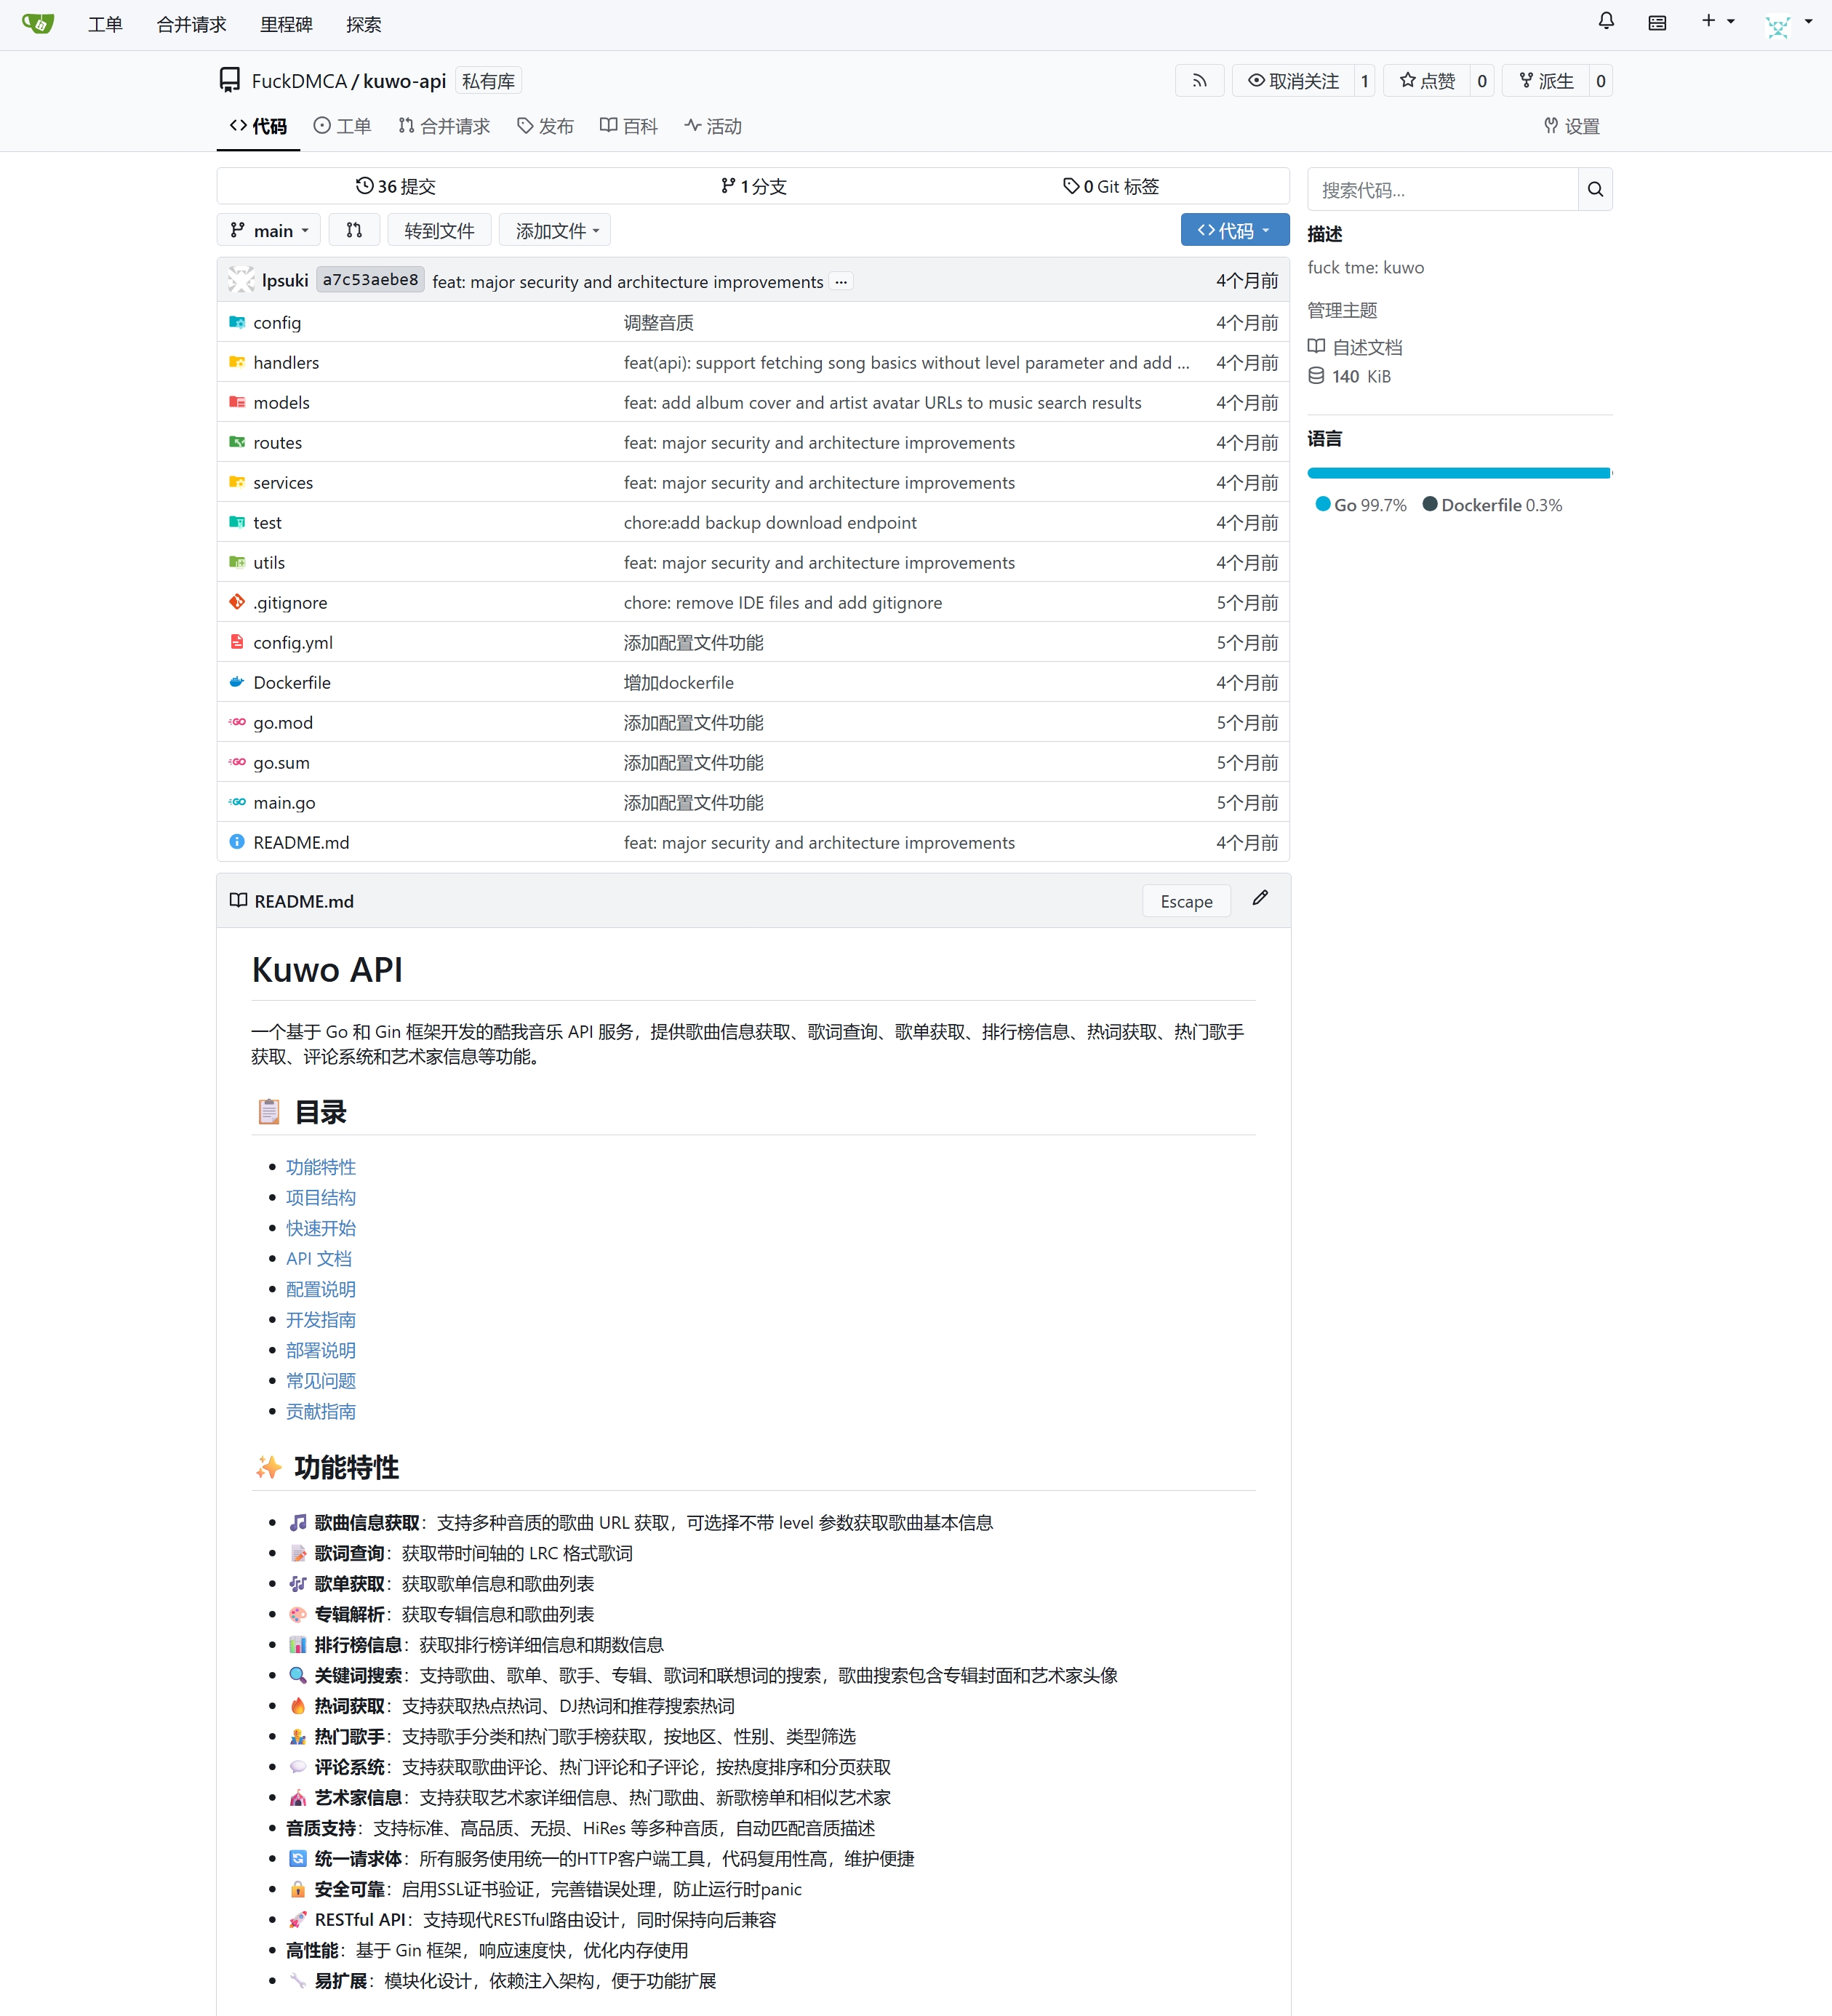Expand the commit message ellipsis button
Viewport: 1832px width, 2016px height.
tap(841, 282)
